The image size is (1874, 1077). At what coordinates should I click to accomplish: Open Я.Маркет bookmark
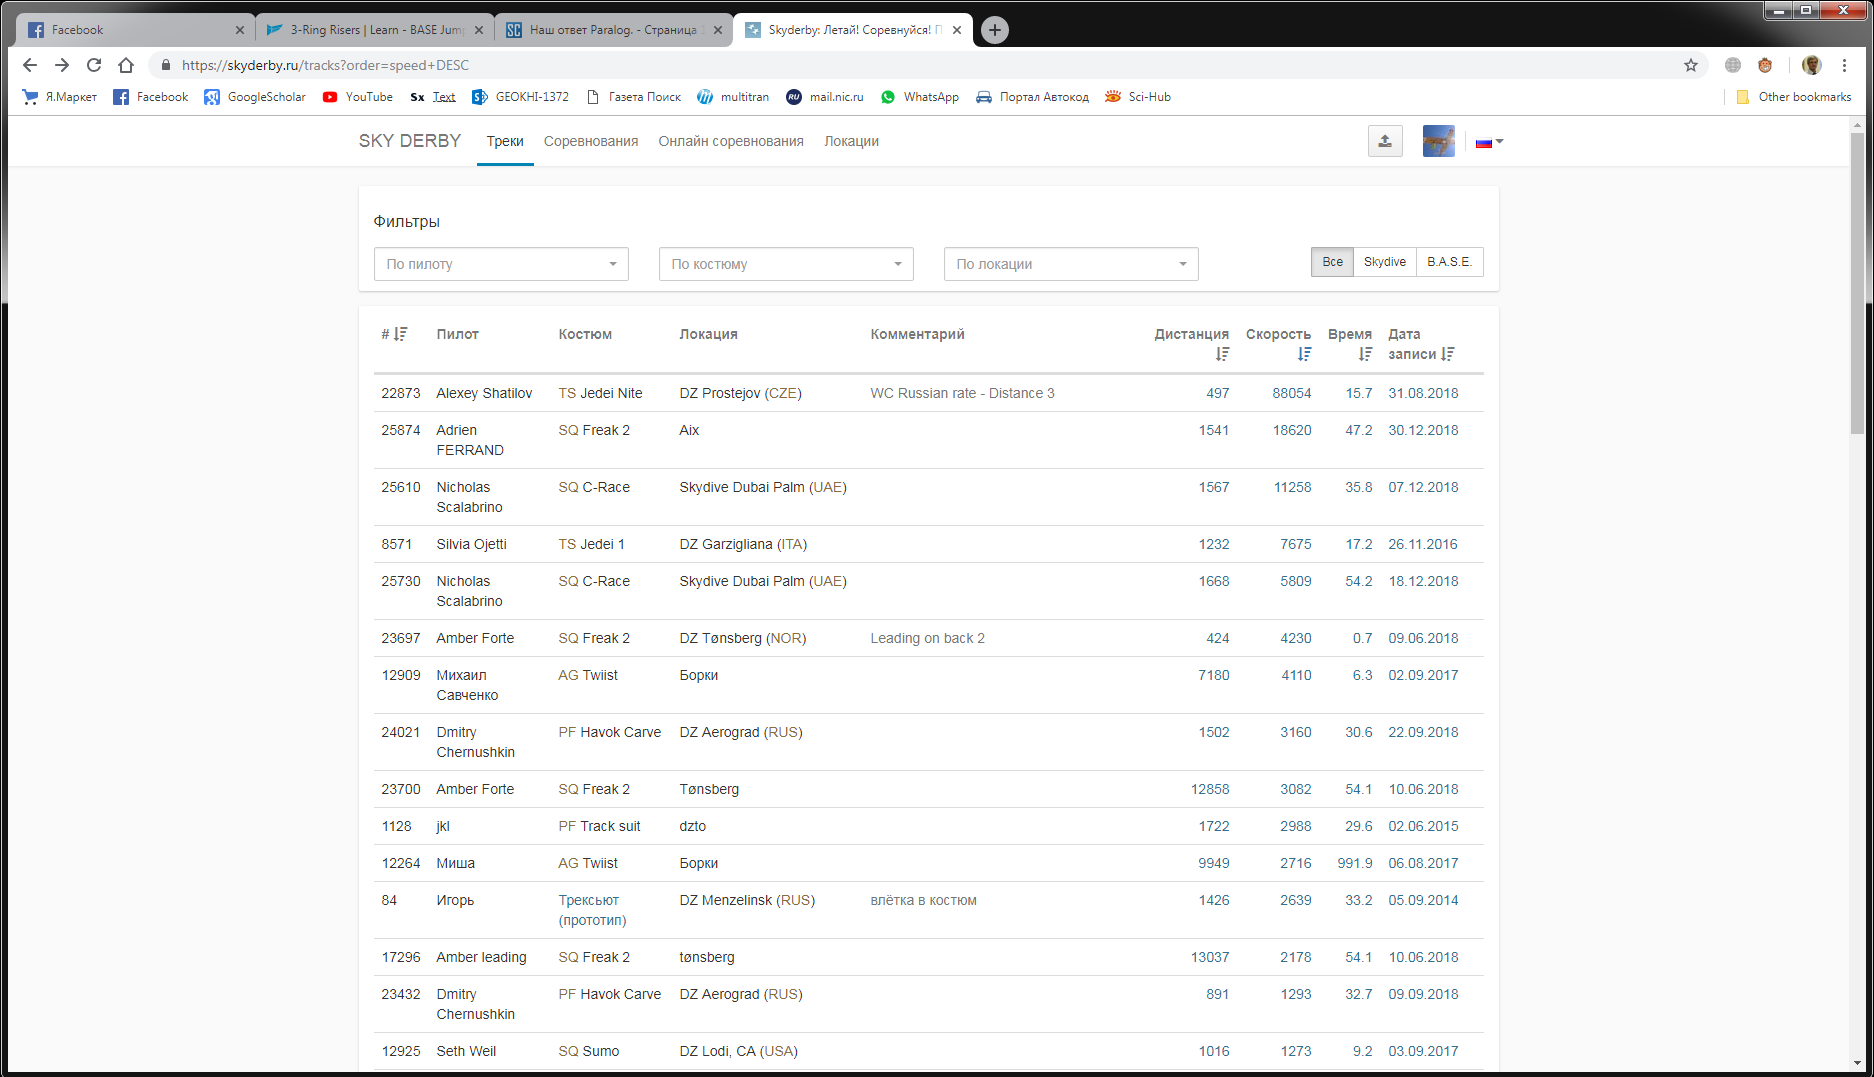[60, 97]
